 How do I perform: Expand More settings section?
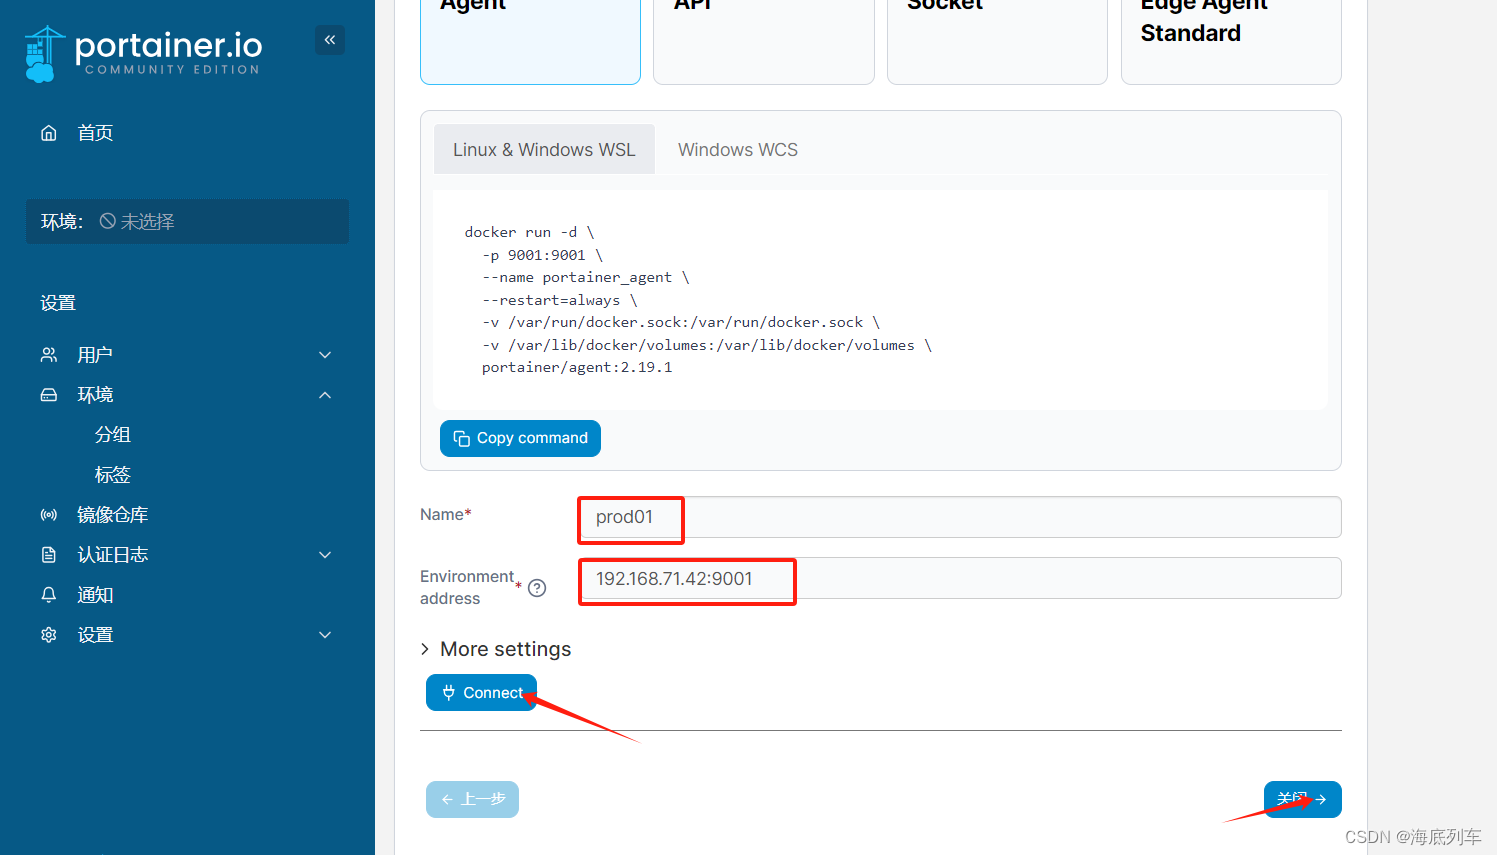[x=496, y=649]
